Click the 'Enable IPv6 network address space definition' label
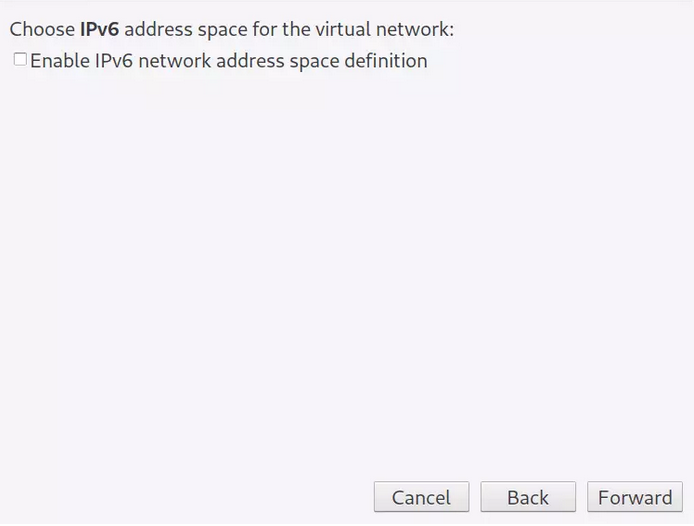The width and height of the screenshot is (694, 526). [x=228, y=61]
